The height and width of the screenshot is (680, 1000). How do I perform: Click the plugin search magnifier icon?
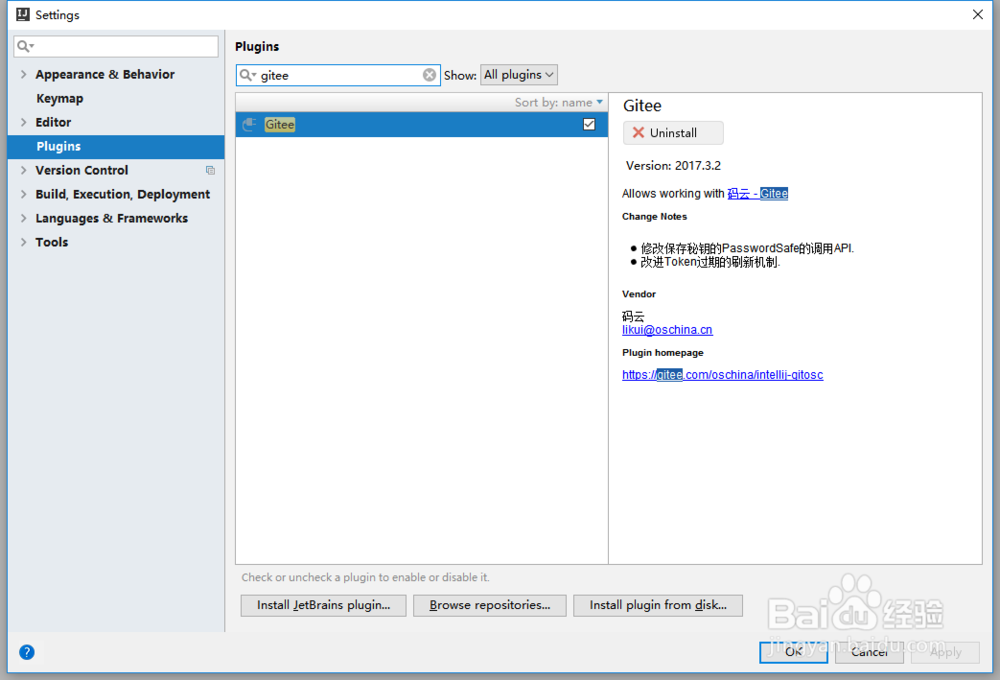247,75
